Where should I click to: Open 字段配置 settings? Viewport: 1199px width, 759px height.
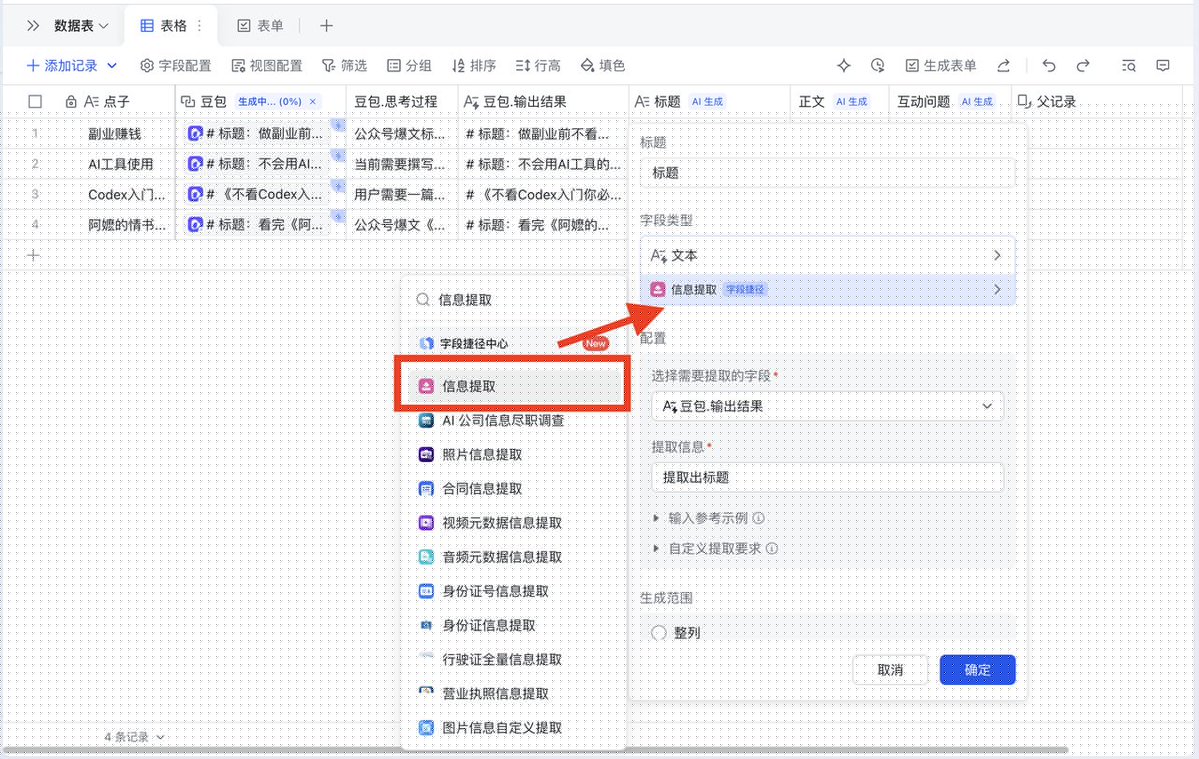click(176, 66)
